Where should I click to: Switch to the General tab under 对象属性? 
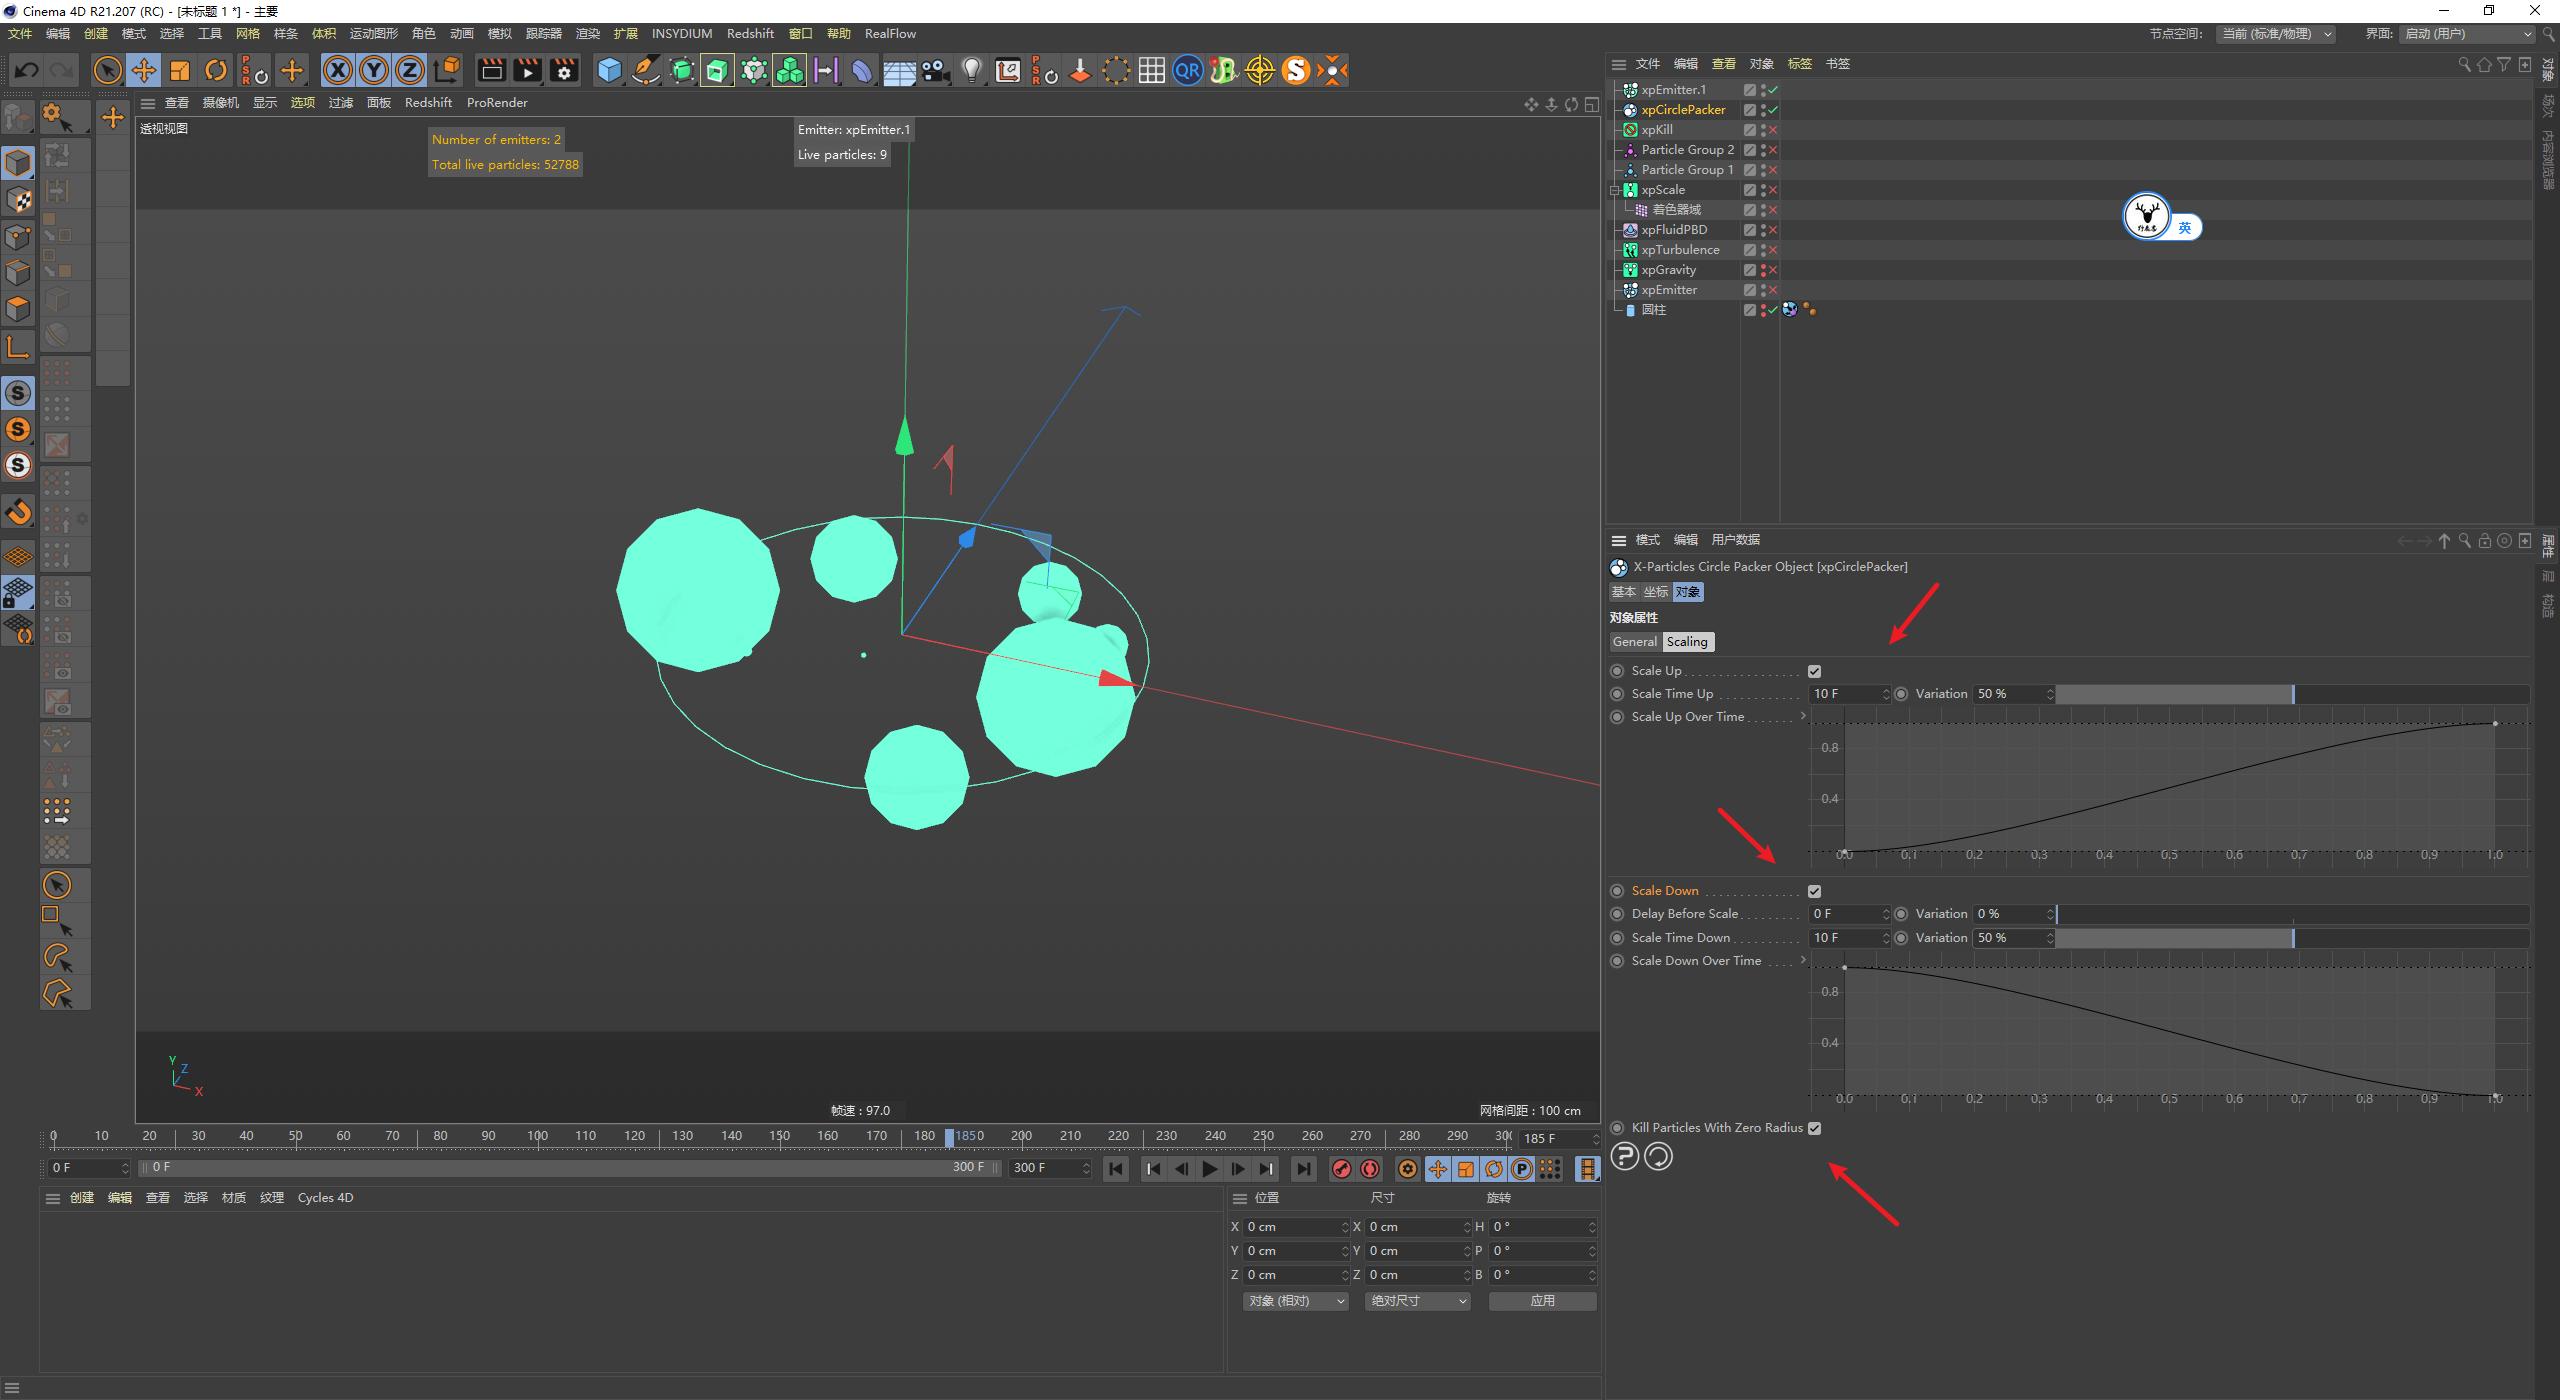[x=1634, y=641]
